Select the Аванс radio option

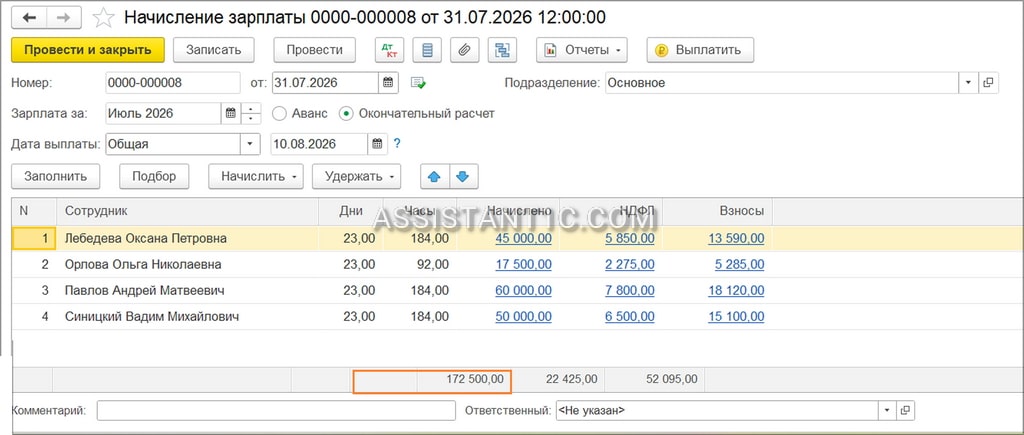(x=280, y=114)
